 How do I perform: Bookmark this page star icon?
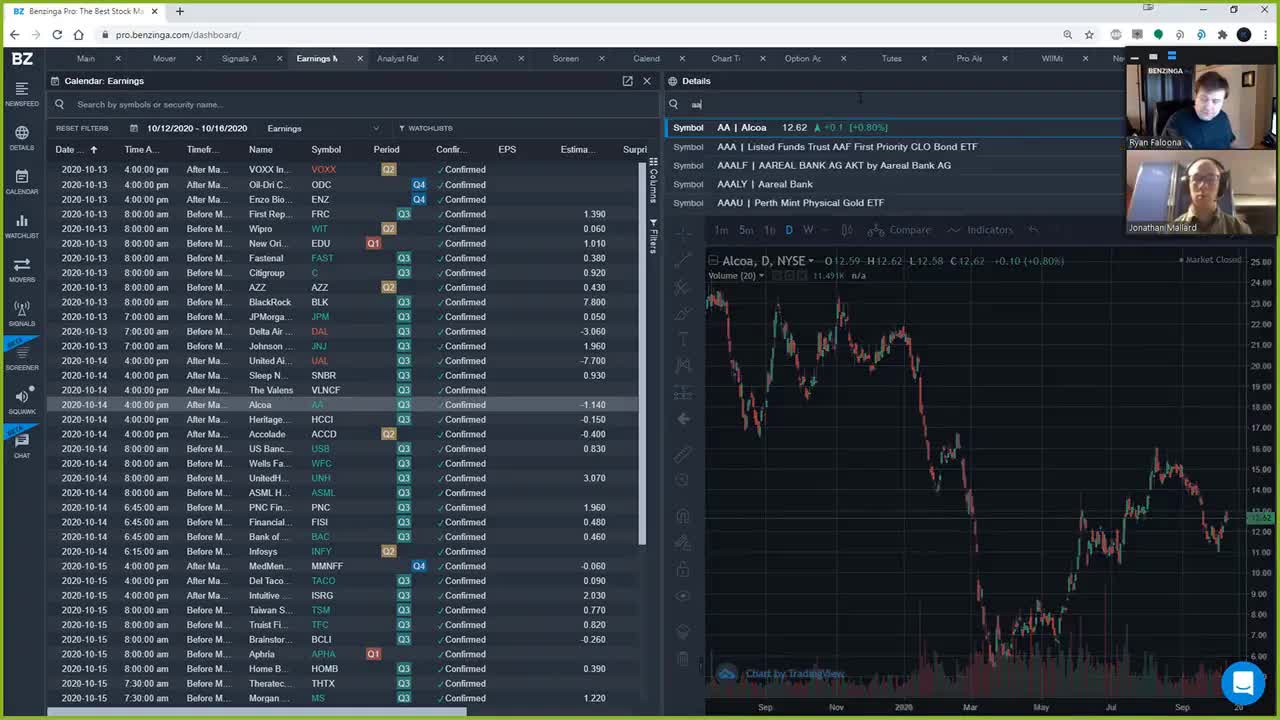1089,35
